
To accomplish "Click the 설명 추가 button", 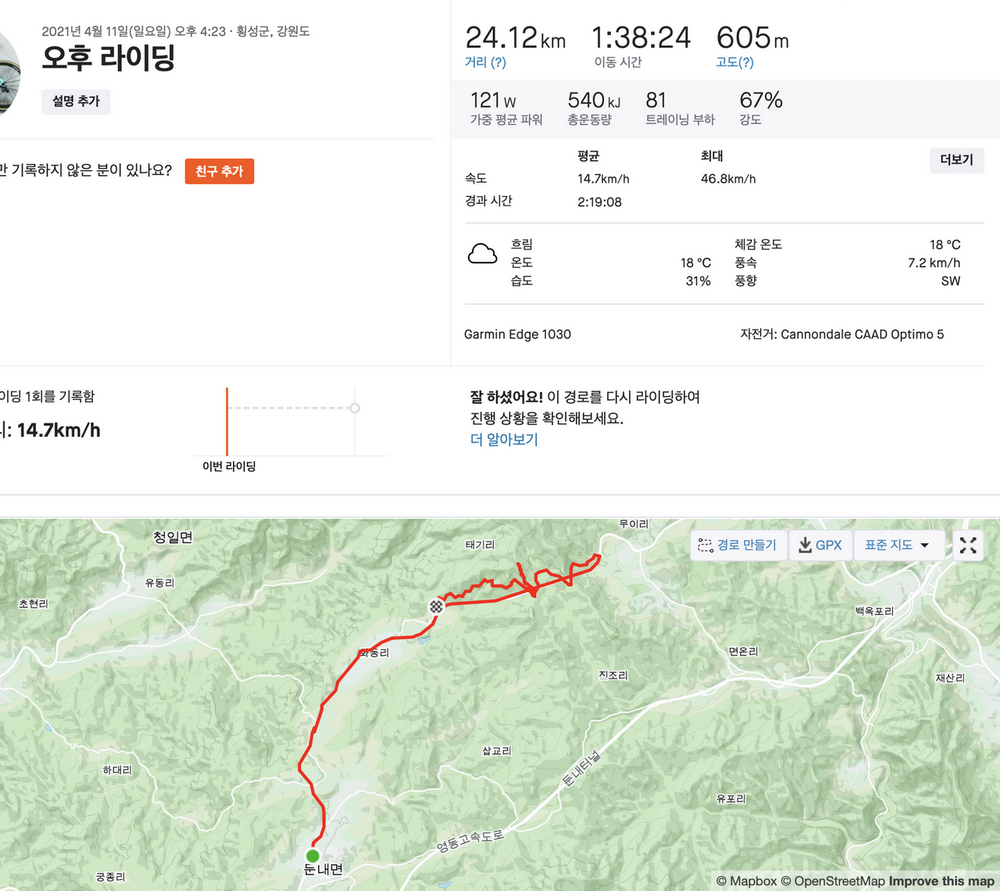I will pyautogui.click(x=76, y=101).
